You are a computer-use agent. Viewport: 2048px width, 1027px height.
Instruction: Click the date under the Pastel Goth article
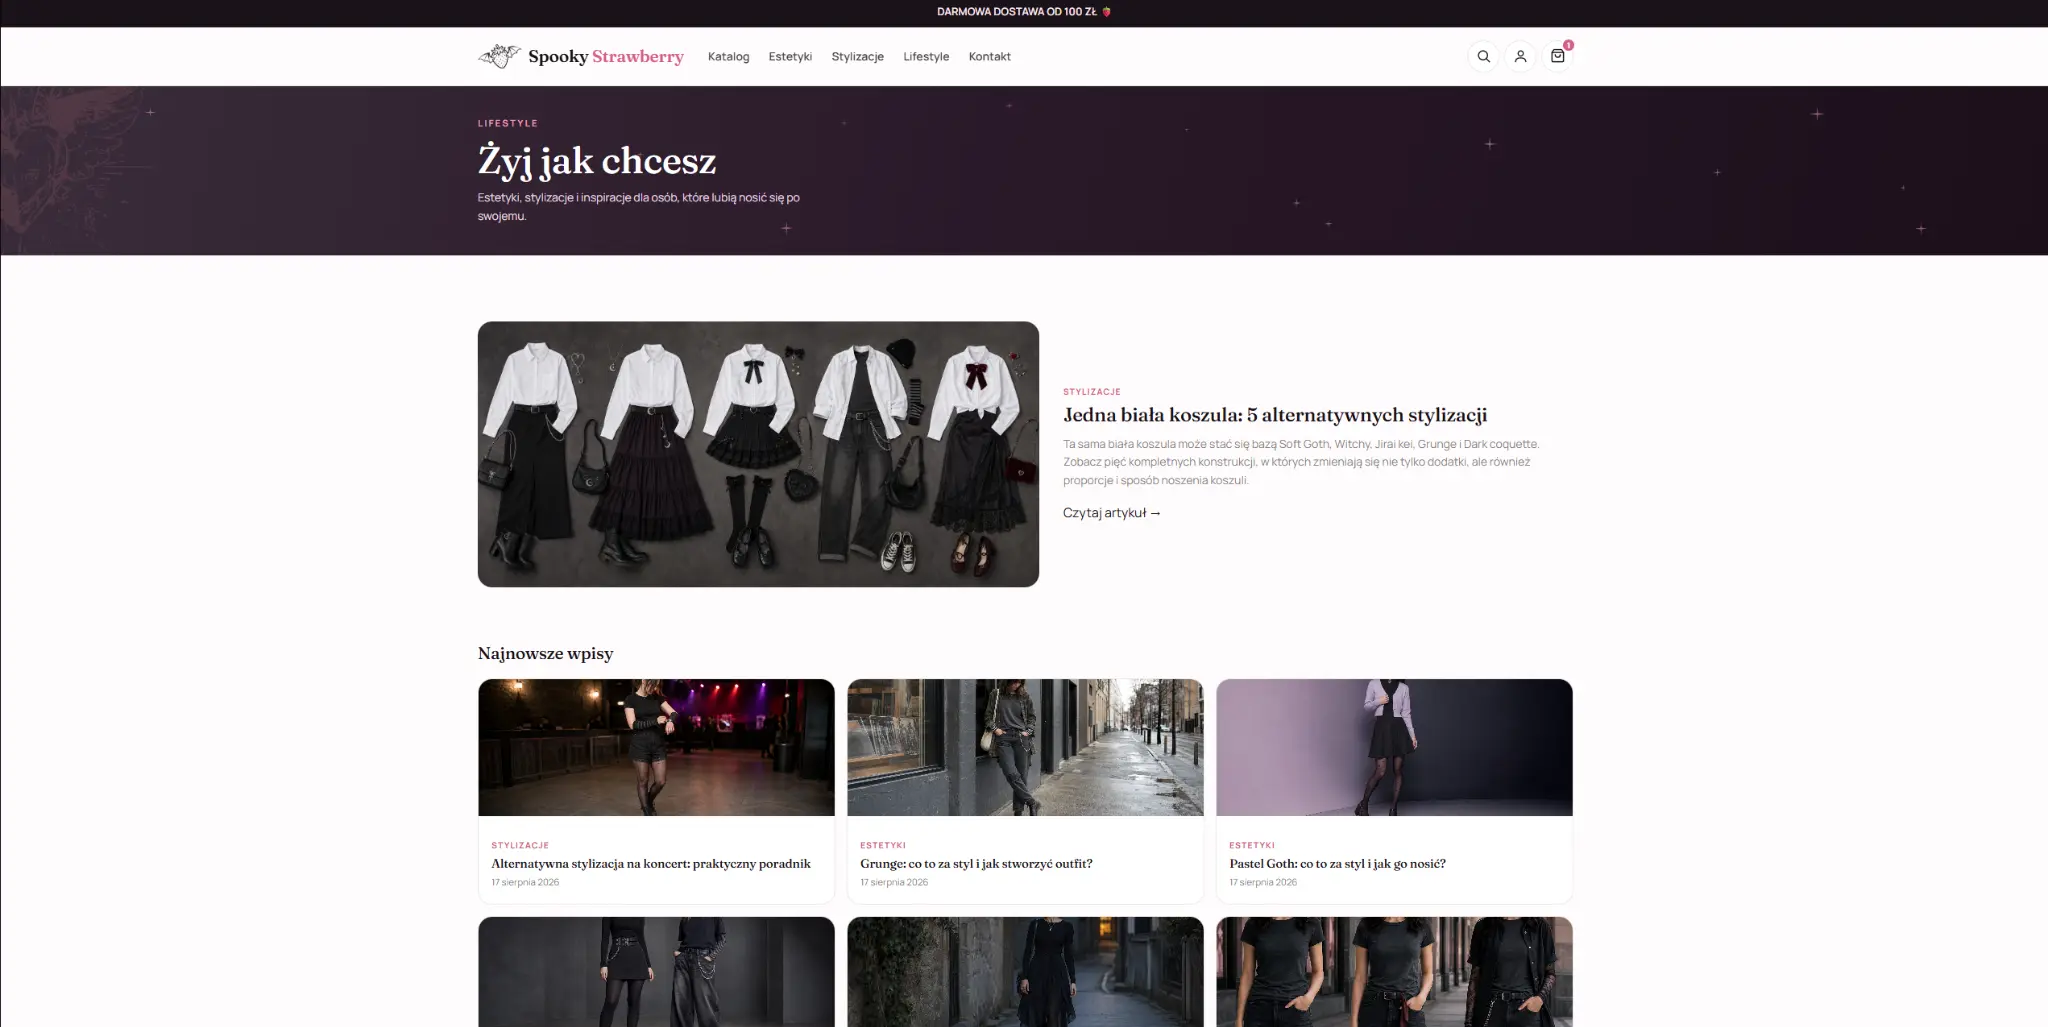coord(1263,882)
